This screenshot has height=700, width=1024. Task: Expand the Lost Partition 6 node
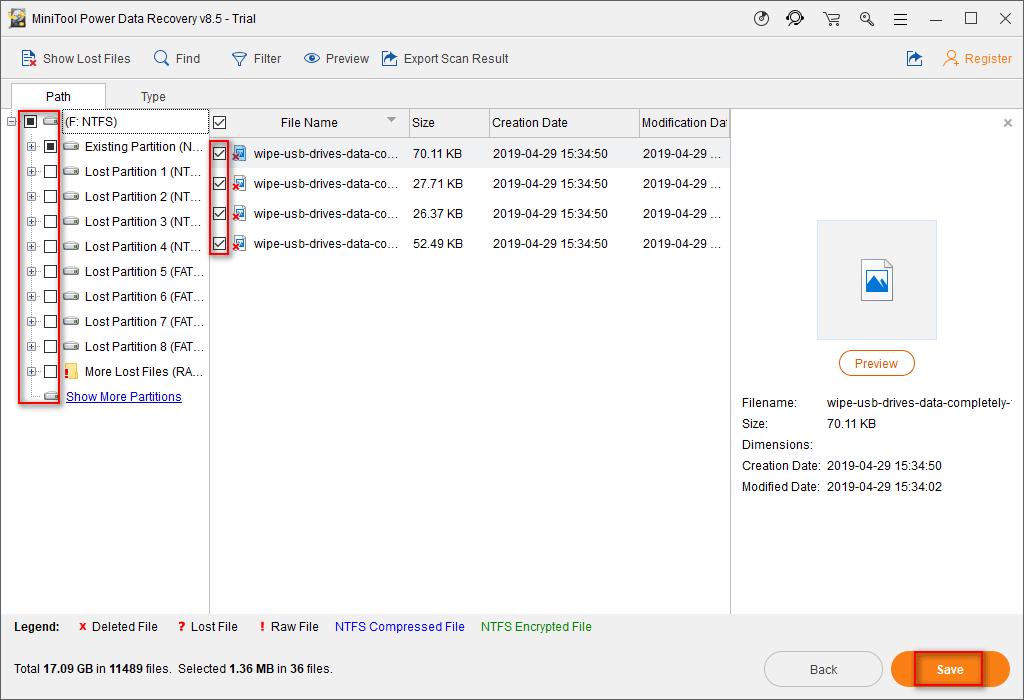(x=31, y=296)
